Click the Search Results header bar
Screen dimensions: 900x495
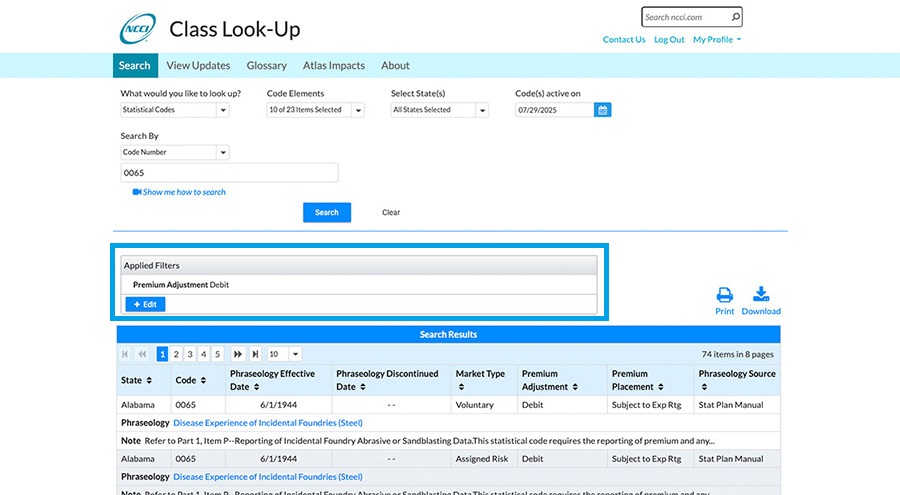448,334
